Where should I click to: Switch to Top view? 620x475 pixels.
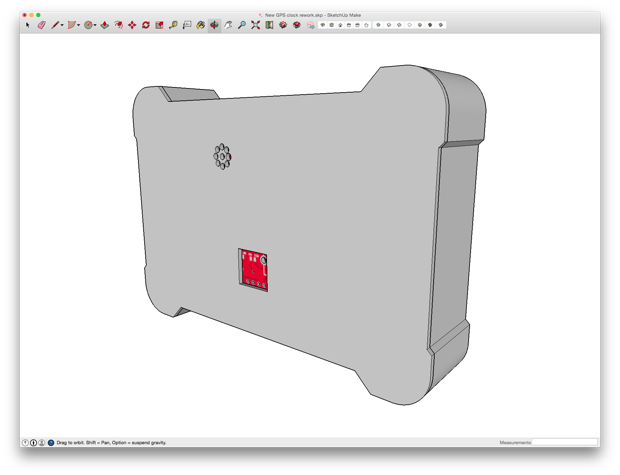click(331, 25)
